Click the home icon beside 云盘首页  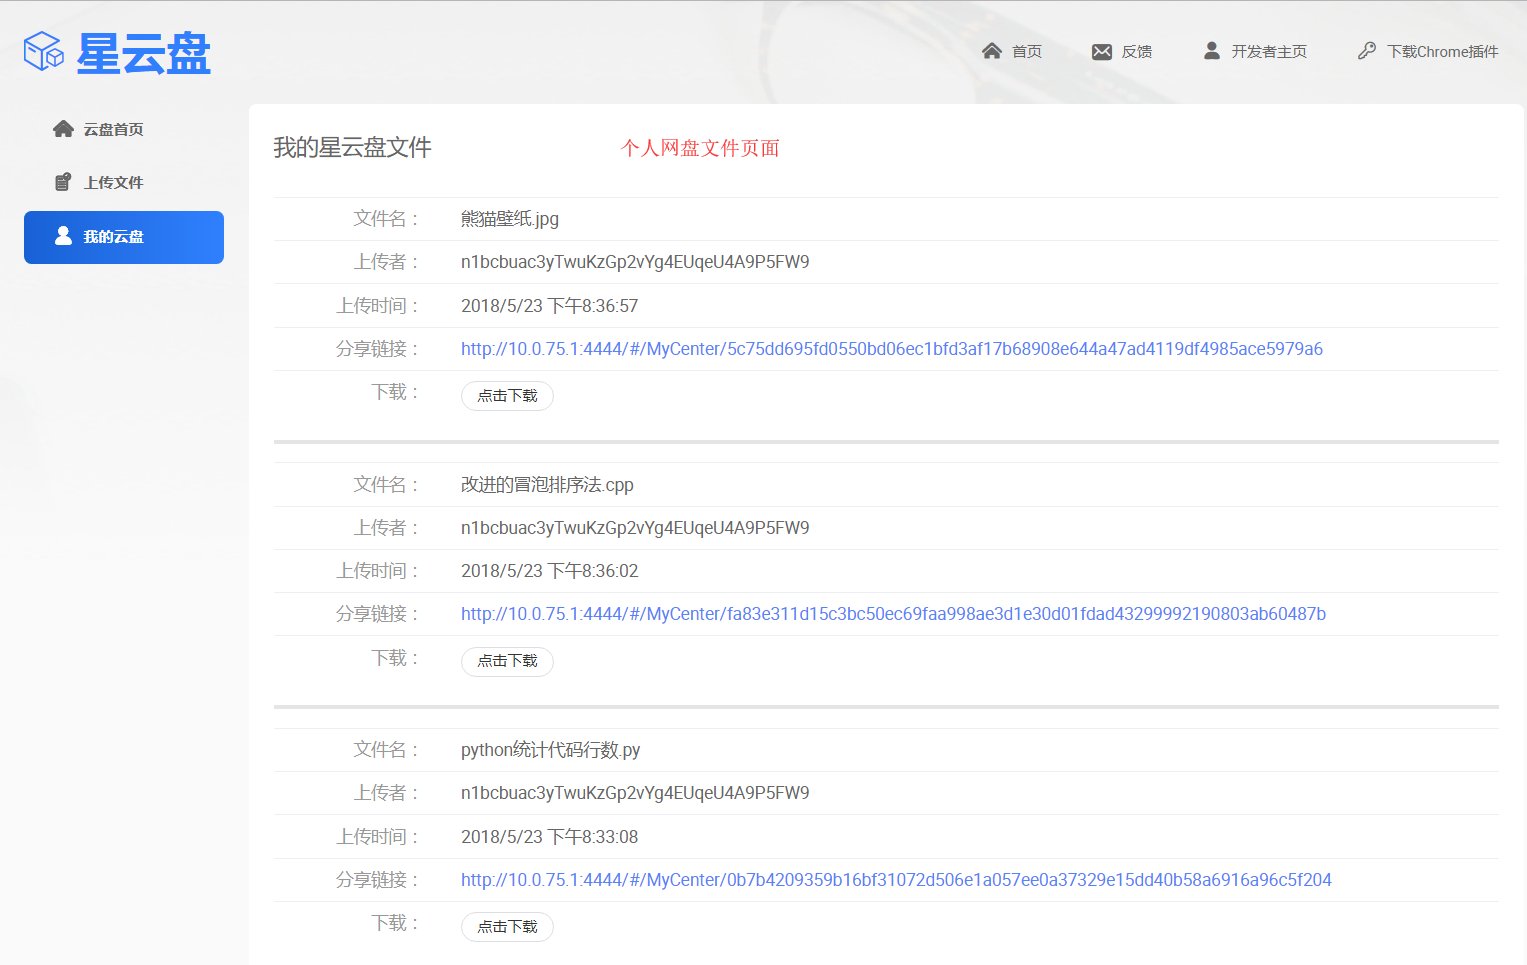click(64, 129)
